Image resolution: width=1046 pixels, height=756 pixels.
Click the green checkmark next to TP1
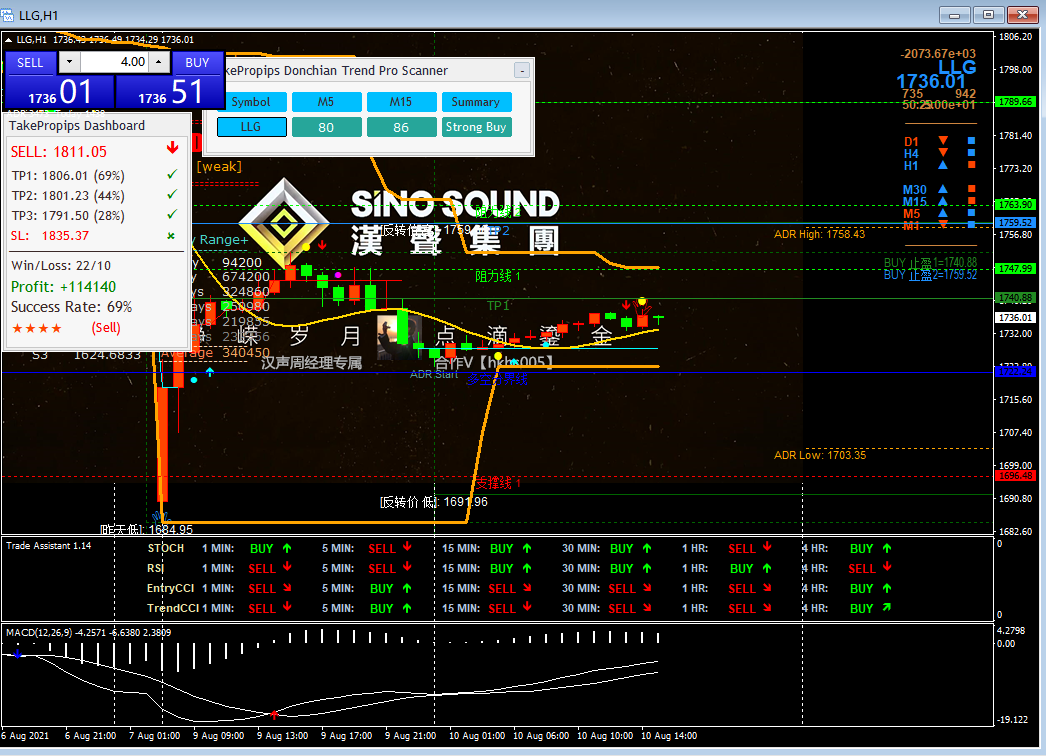(x=172, y=174)
